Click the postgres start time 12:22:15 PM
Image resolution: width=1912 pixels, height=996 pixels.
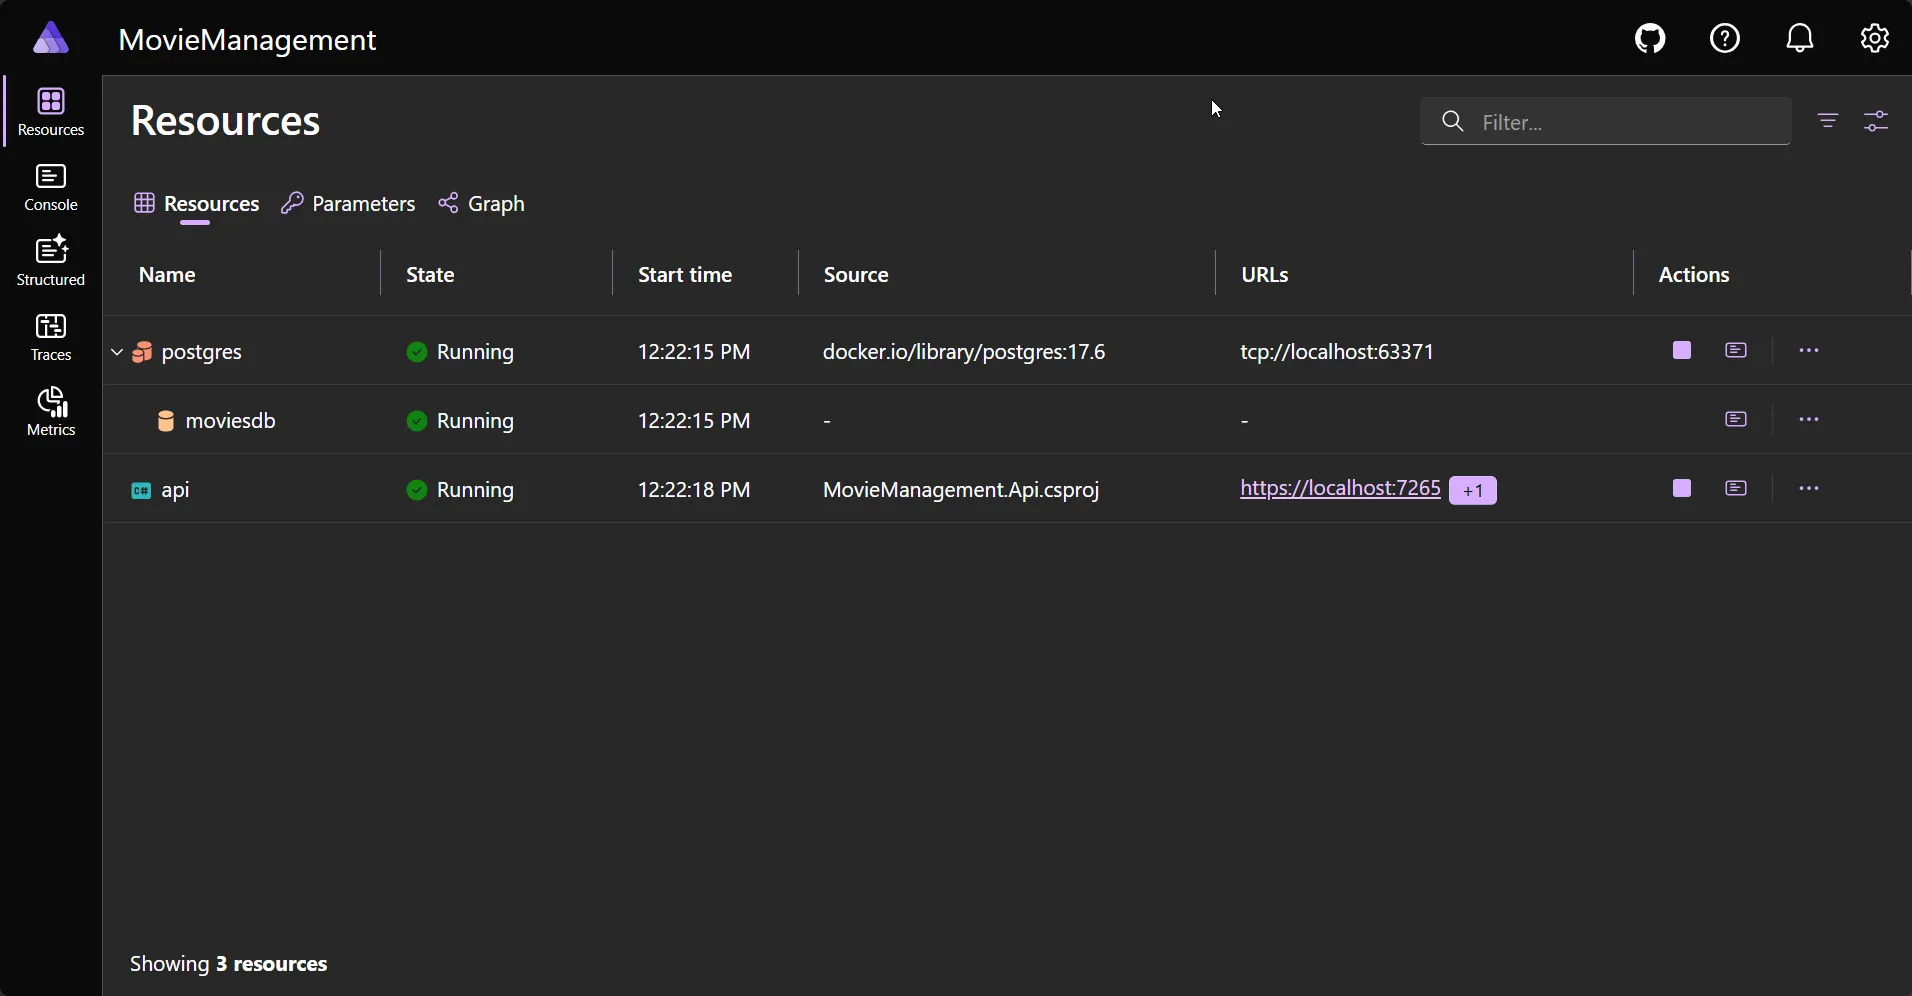(694, 352)
